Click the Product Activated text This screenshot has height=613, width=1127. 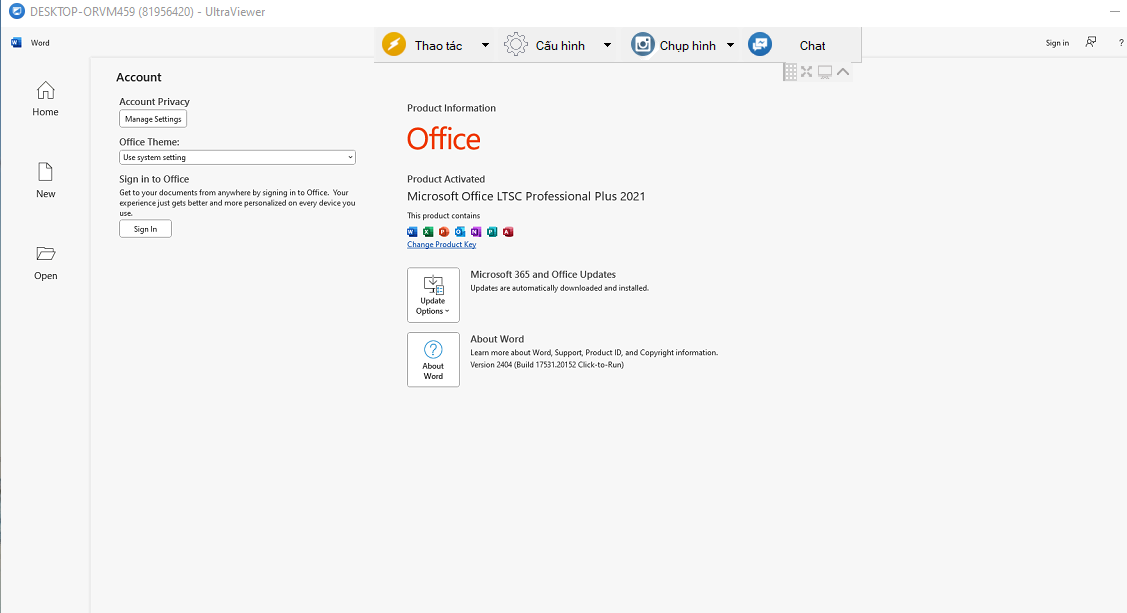click(446, 179)
